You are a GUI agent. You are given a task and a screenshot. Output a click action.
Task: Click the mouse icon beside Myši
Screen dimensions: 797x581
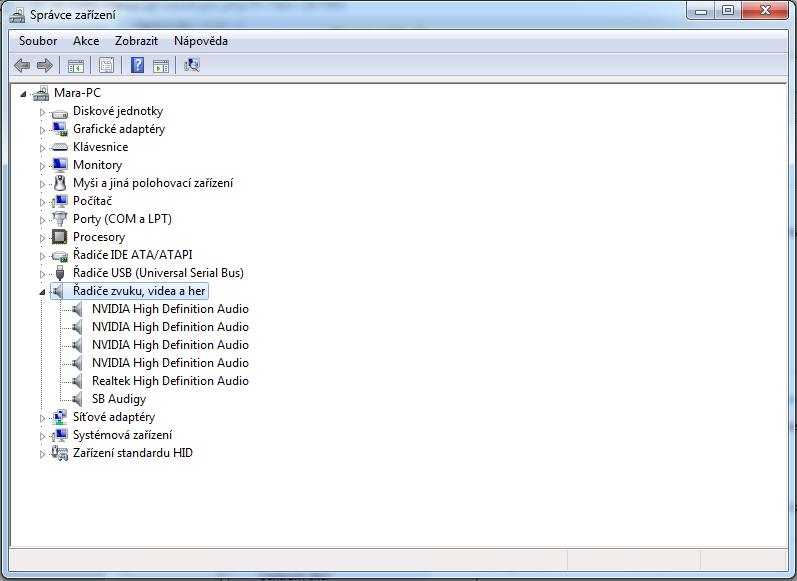click(x=59, y=182)
